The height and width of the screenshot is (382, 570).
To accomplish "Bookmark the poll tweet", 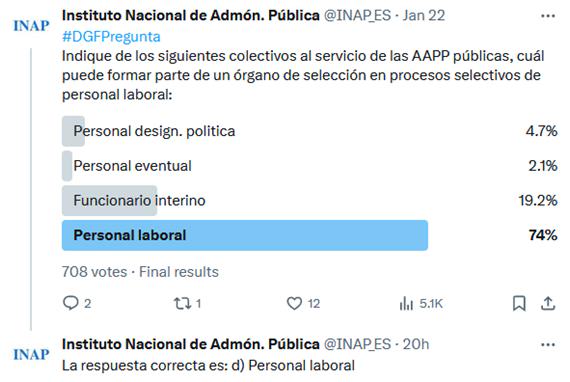I will (519, 303).
